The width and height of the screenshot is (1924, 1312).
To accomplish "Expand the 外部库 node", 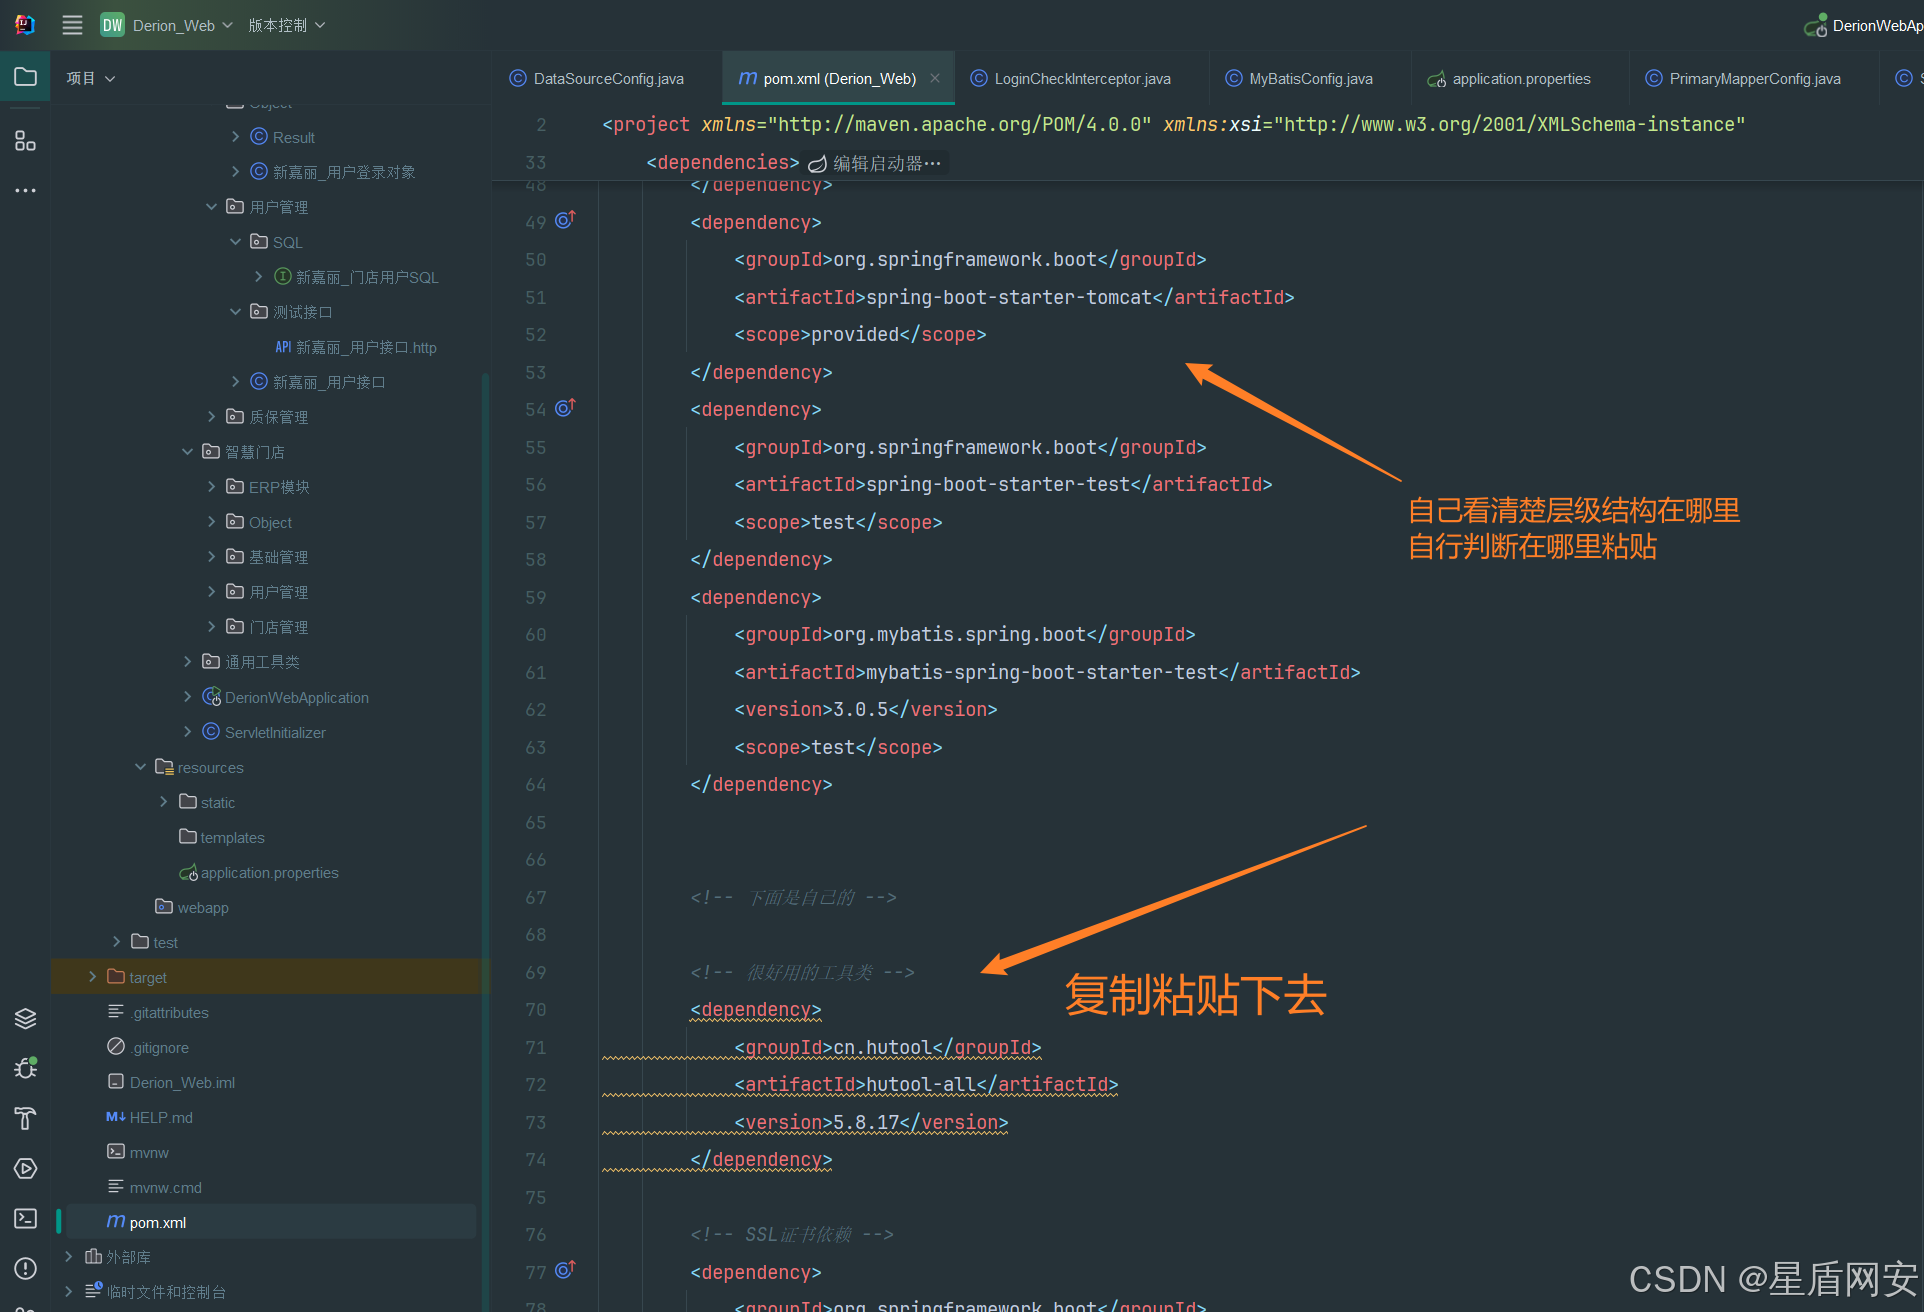I will [68, 1256].
